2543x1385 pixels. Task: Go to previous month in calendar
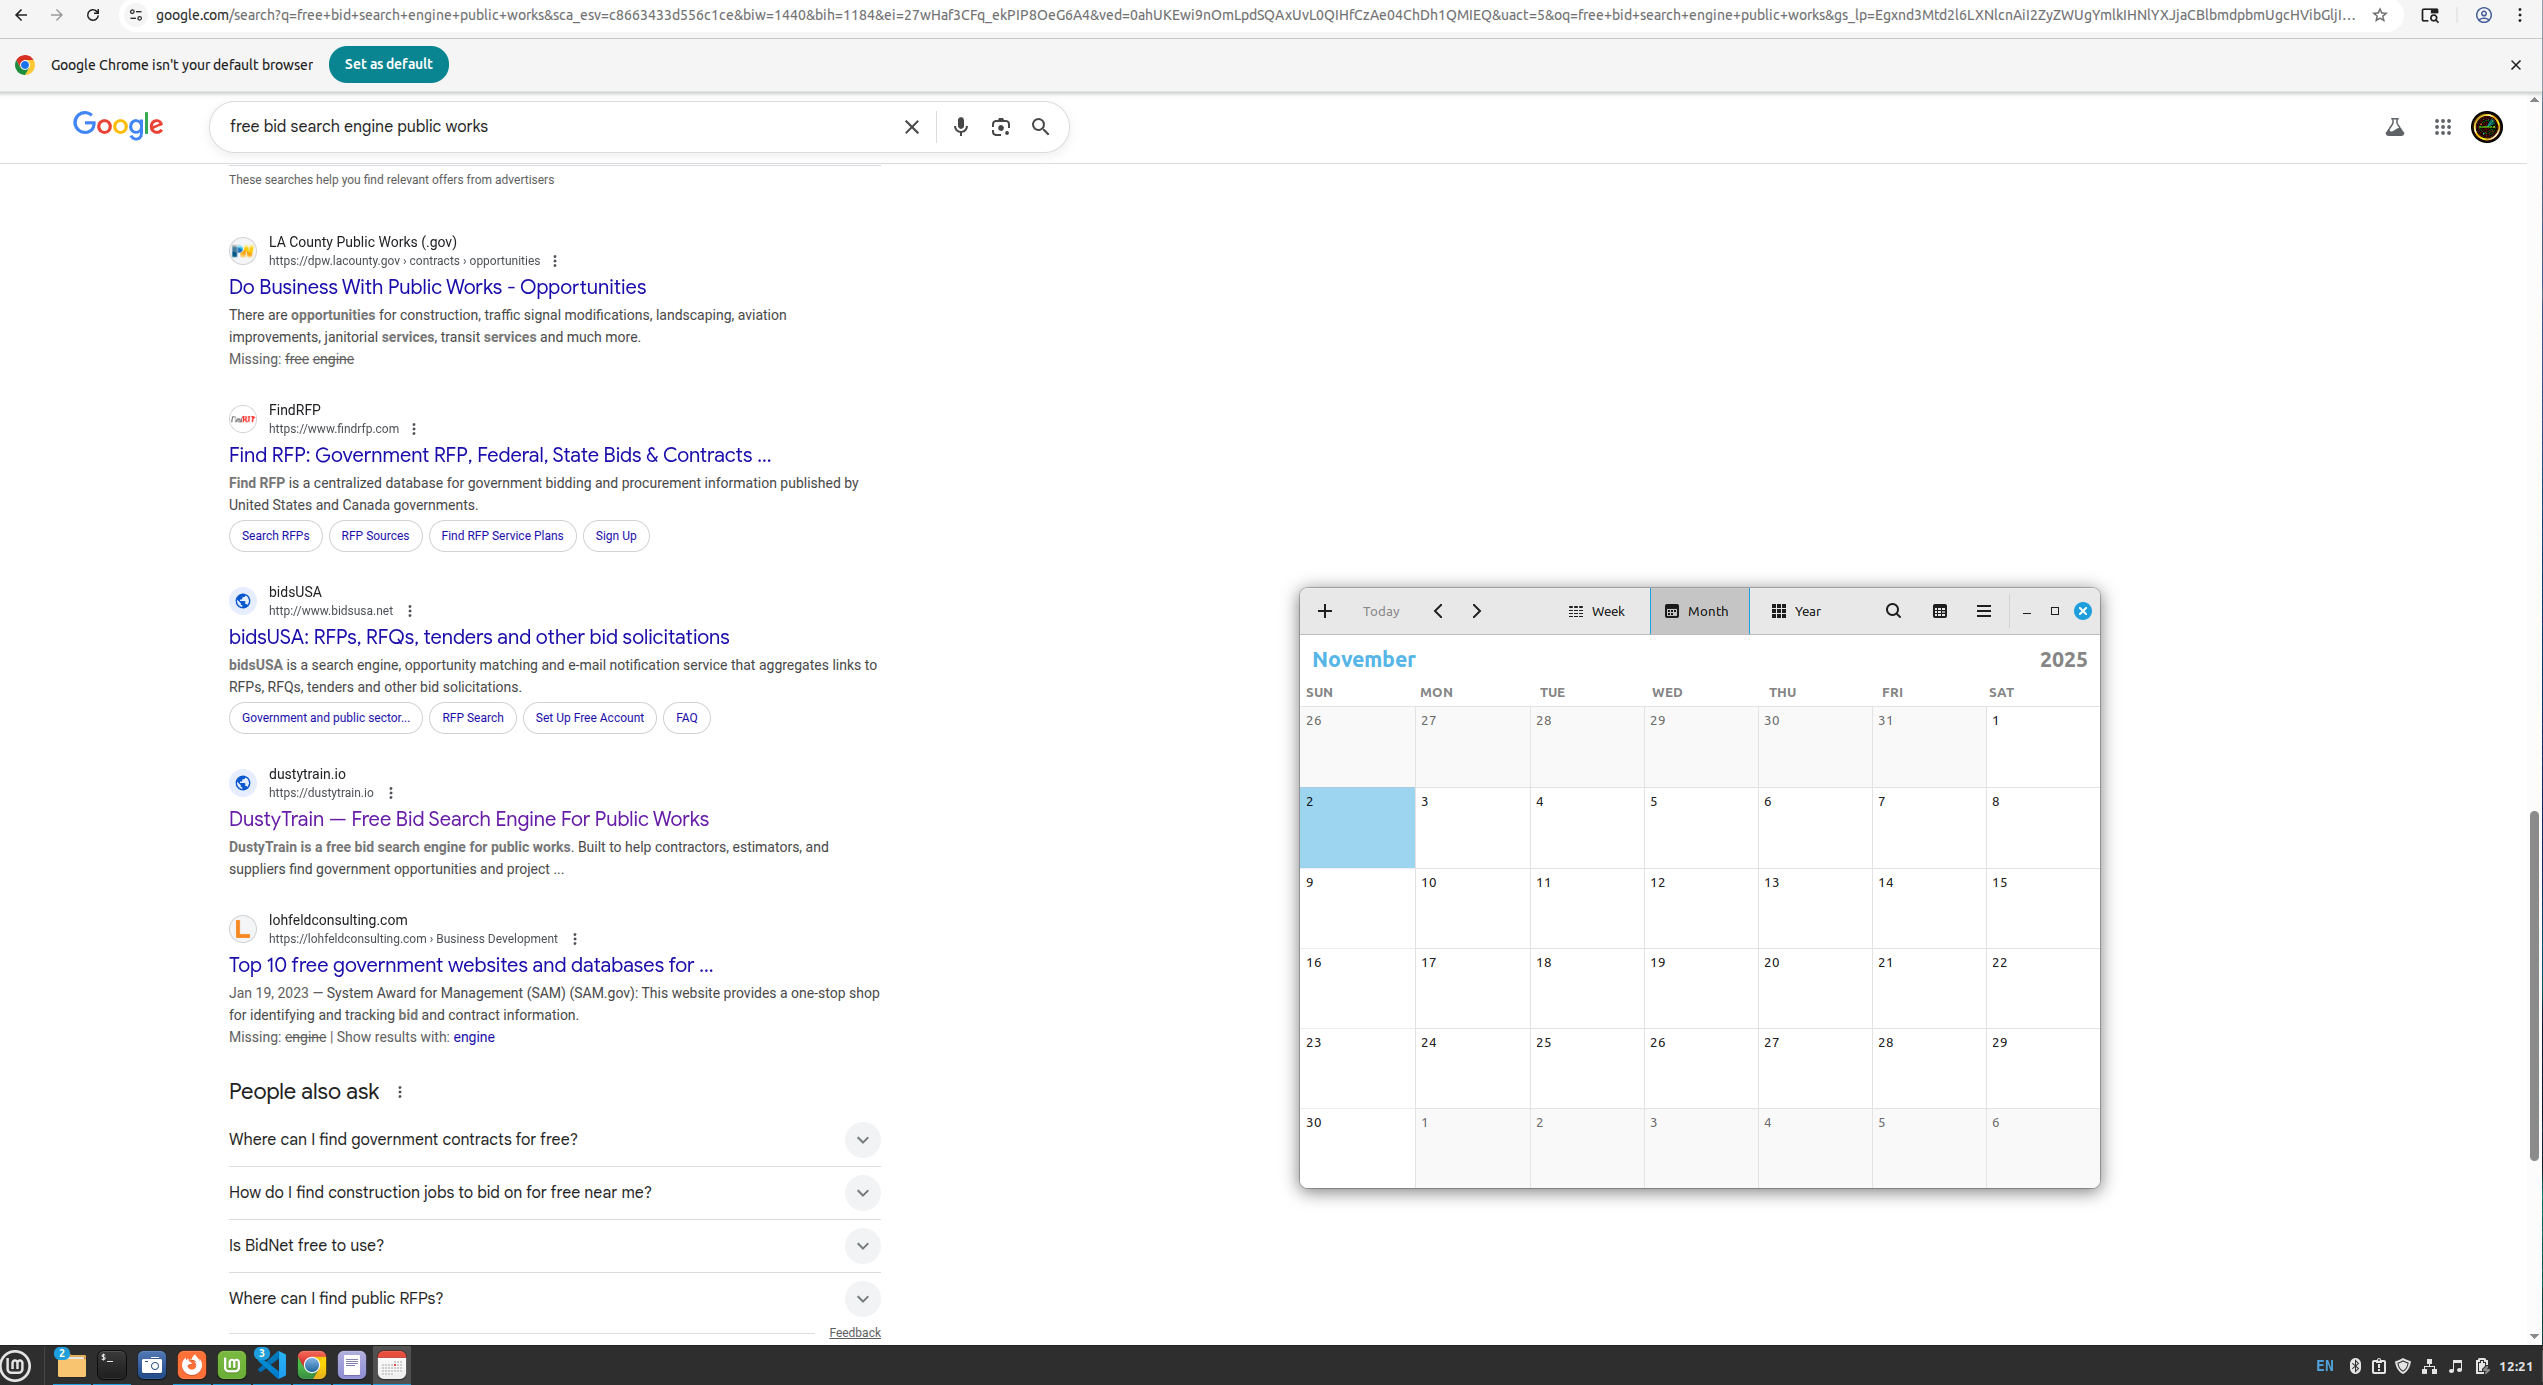coord(1437,611)
